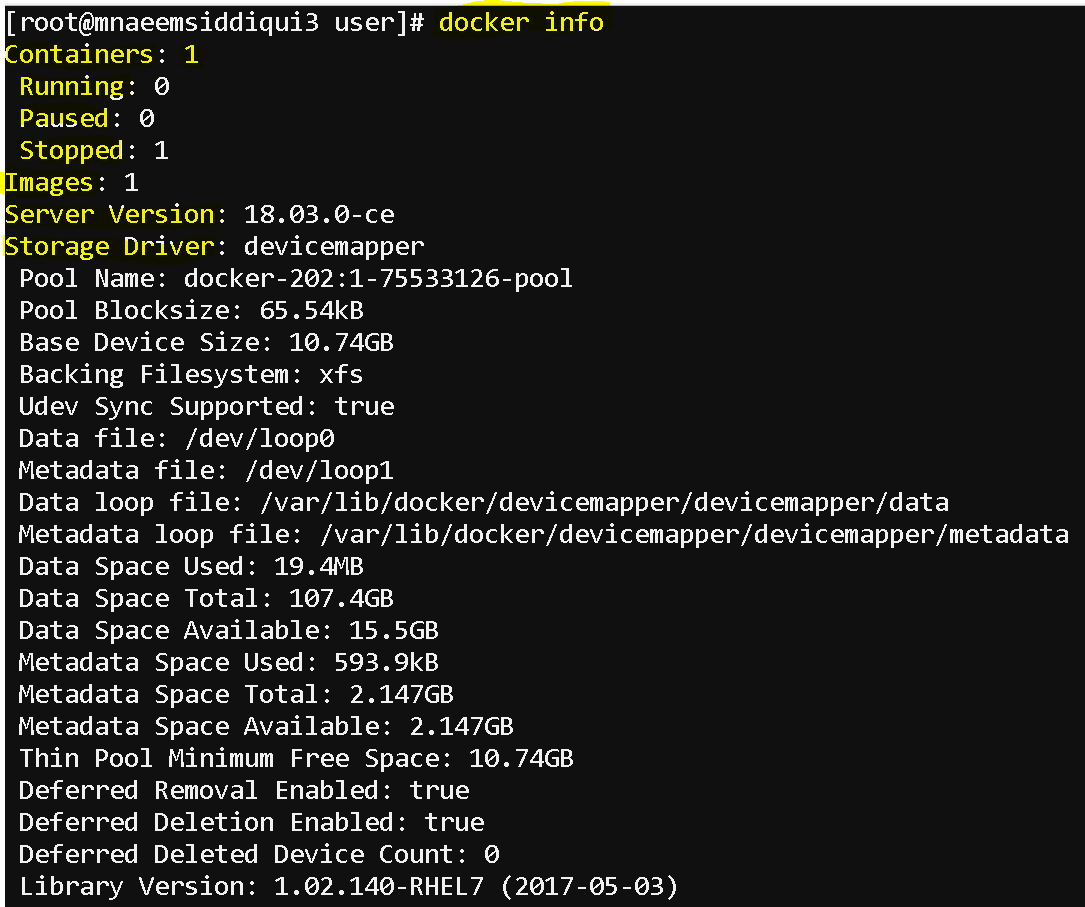Click the Base Device Size 10.74GB line
1085x907 pixels.
(206, 342)
